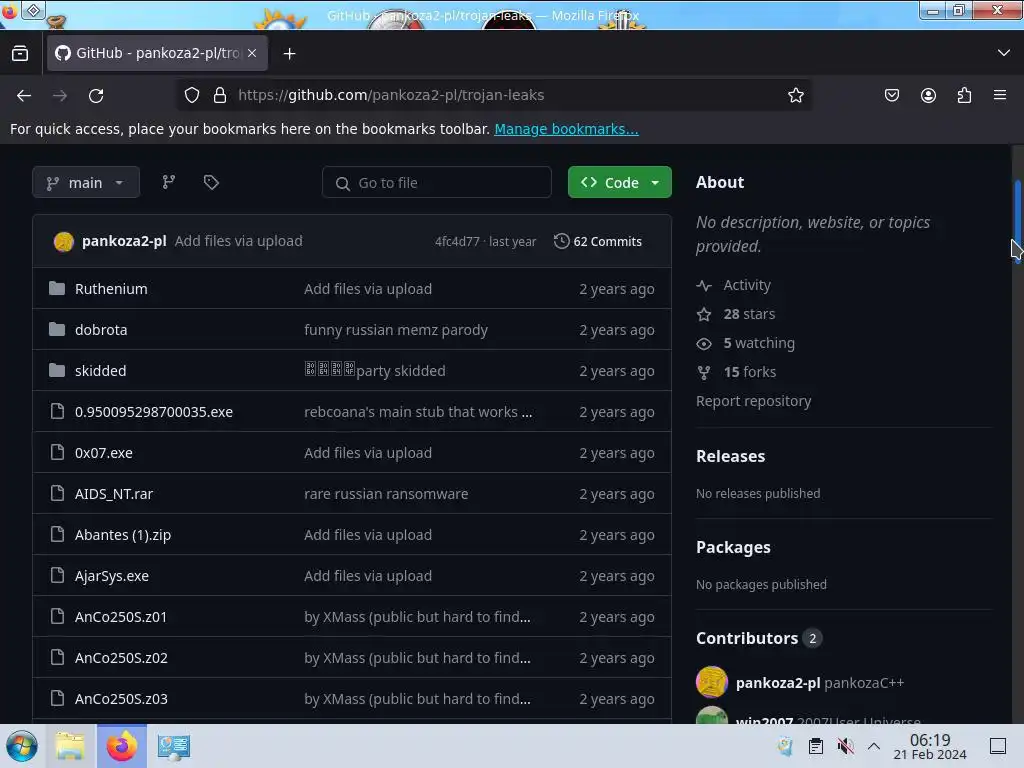This screenshot has height=768, width=1024.
Task: Open the Extensions puzzle icon
Action: point(964,95)
